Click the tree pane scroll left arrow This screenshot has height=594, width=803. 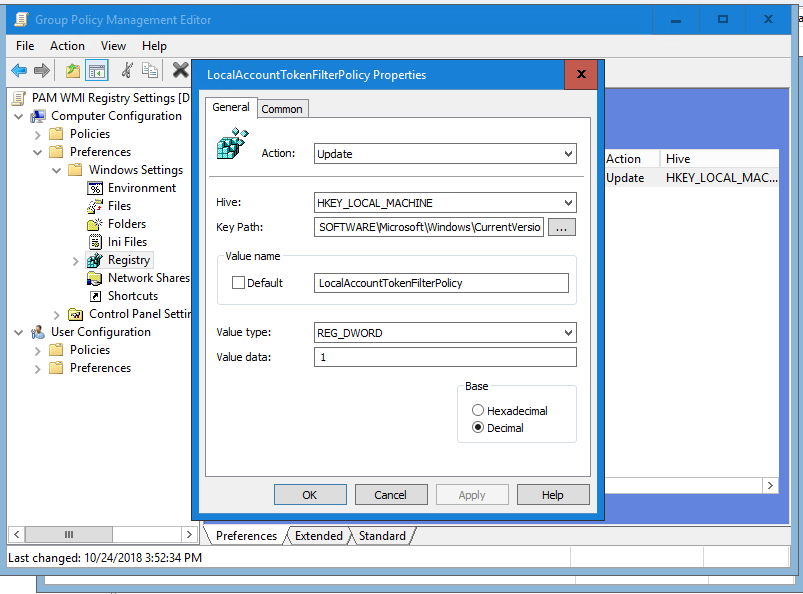[x=16, y=535]
